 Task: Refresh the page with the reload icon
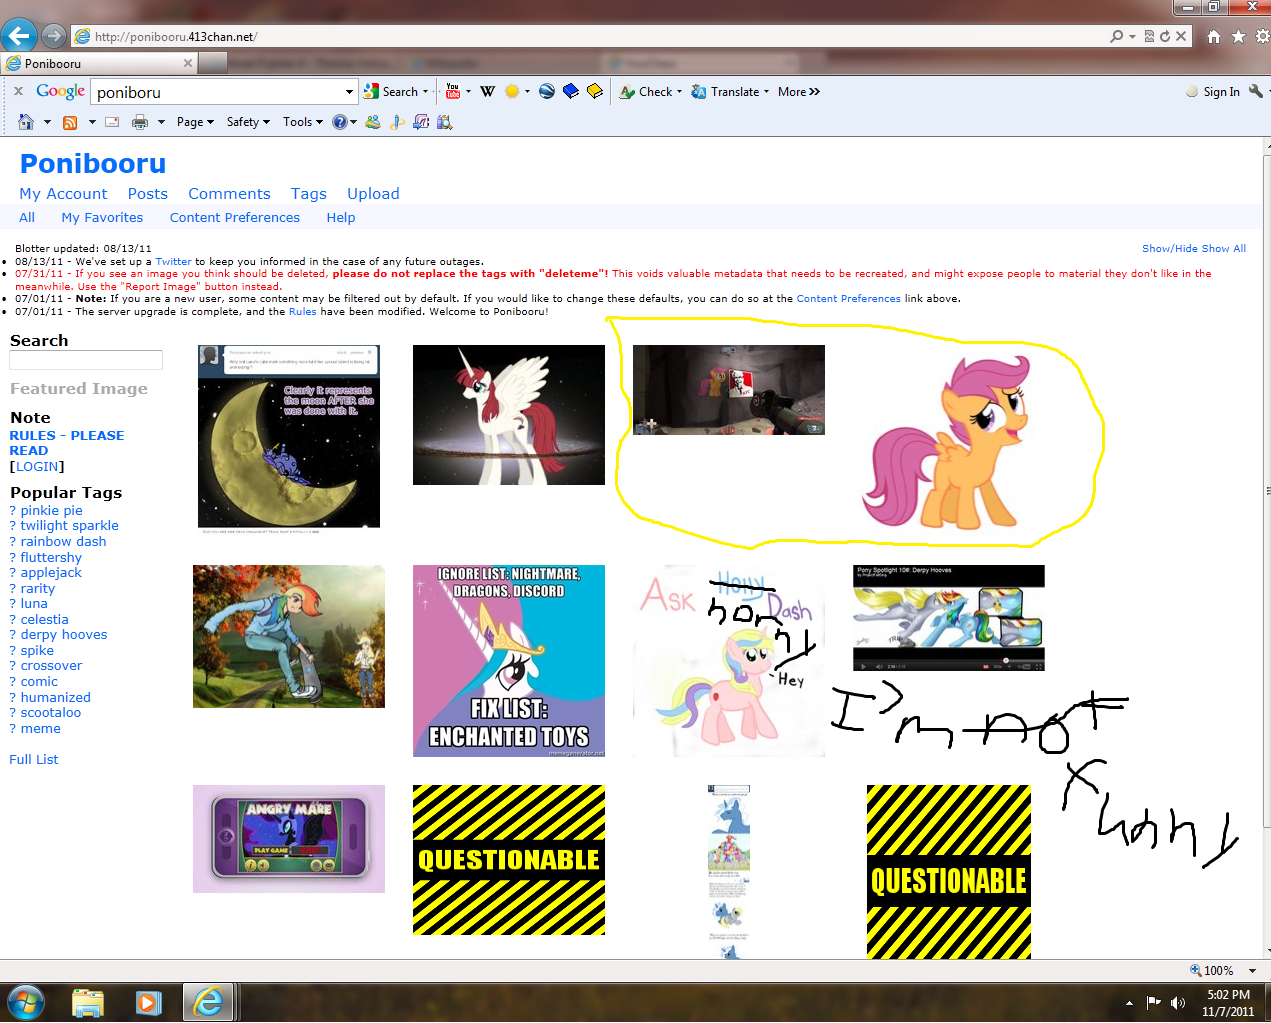coord(1165,36)
